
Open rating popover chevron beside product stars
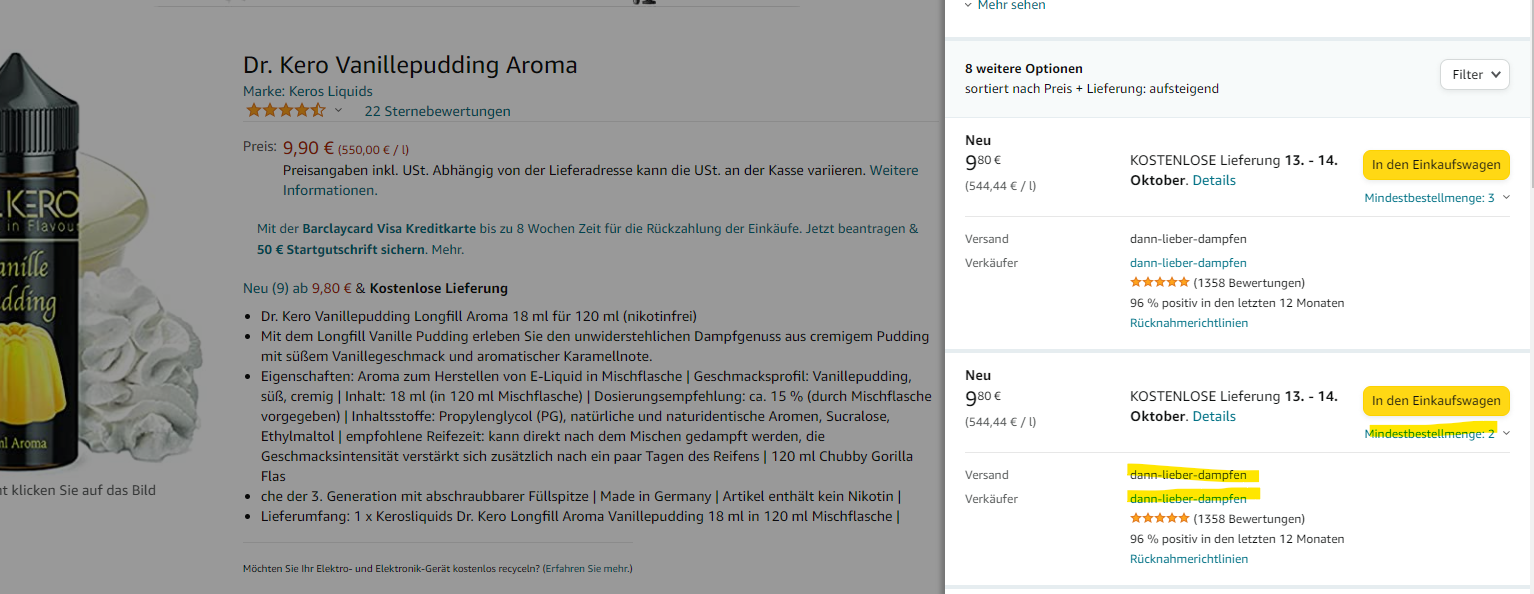point(338,110)
